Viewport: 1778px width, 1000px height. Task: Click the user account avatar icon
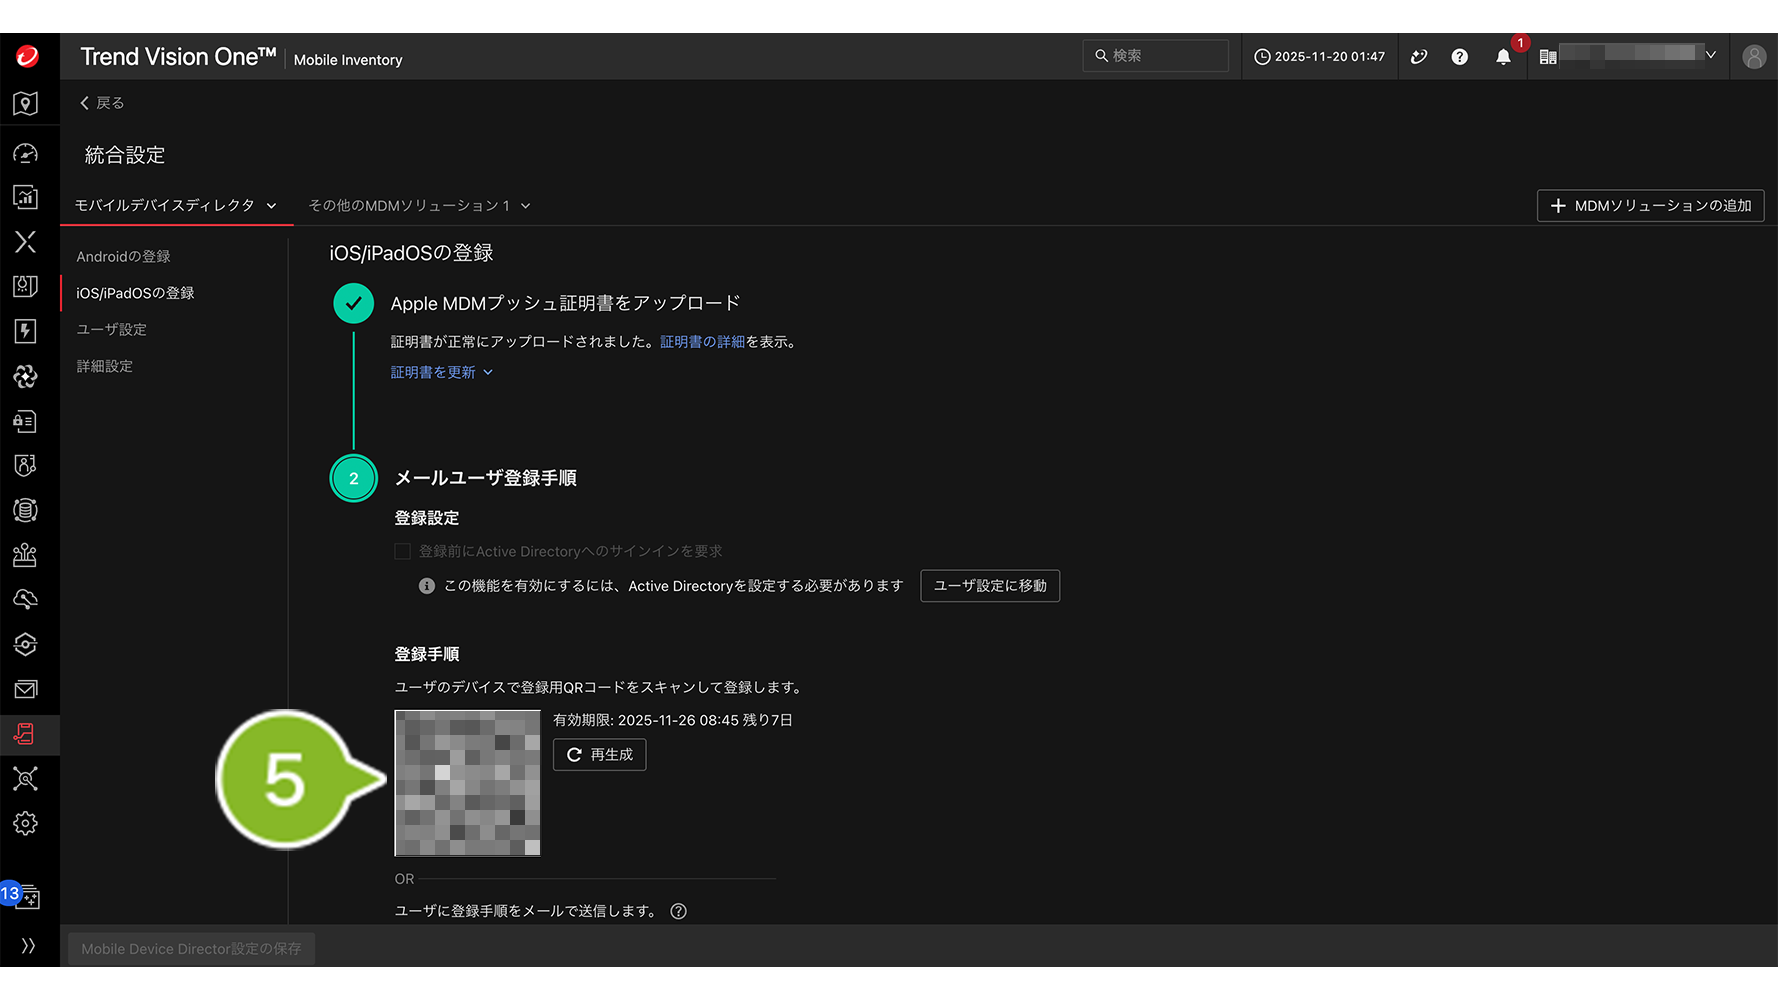coord(1753,57)
